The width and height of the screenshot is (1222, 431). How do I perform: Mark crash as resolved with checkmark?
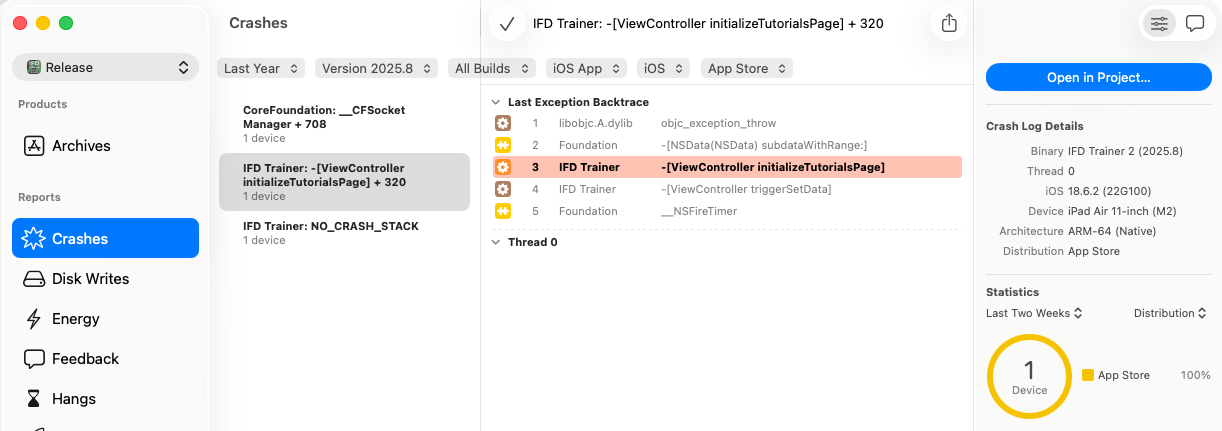(507, 24)
